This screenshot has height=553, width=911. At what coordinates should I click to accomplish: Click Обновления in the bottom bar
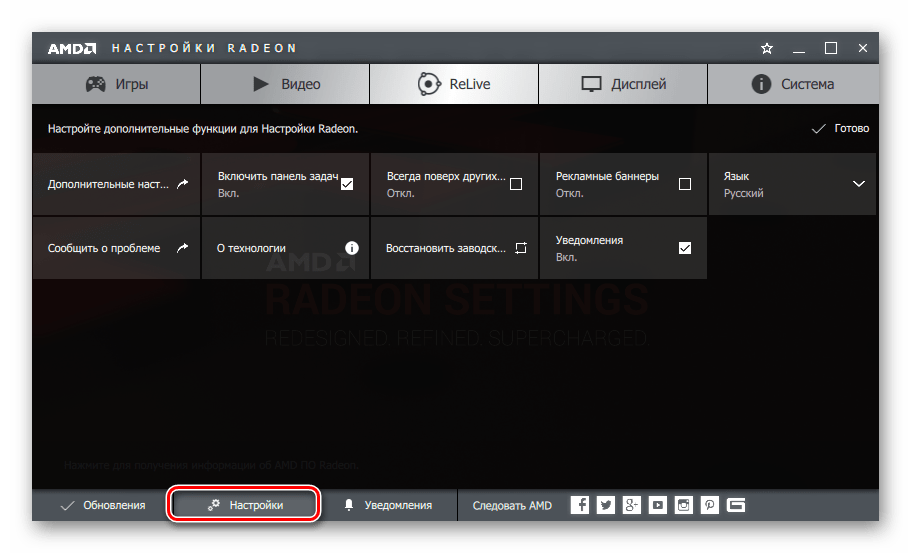(103, 505)
